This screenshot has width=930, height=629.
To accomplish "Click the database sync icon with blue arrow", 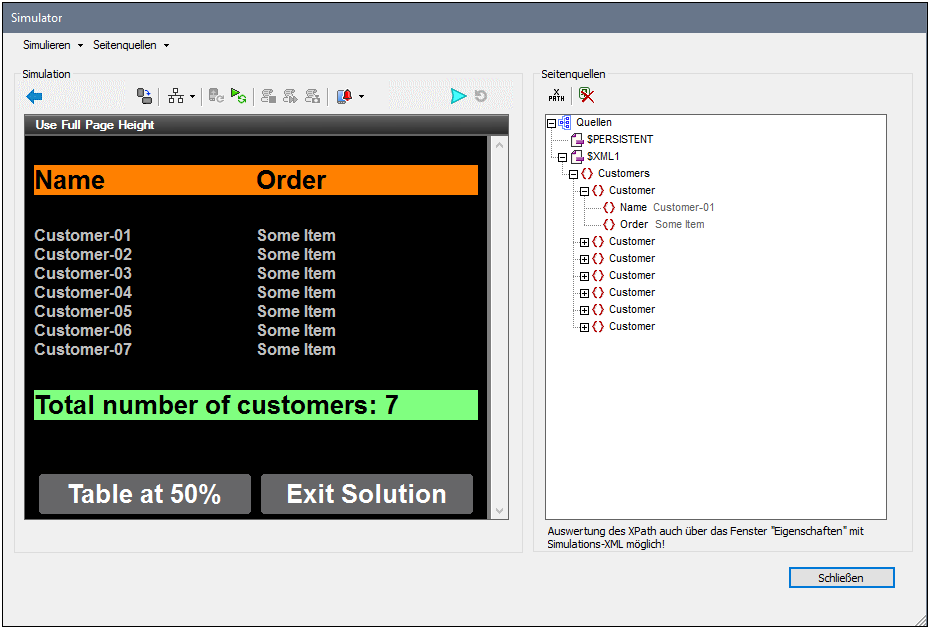I will coord(144,96).
